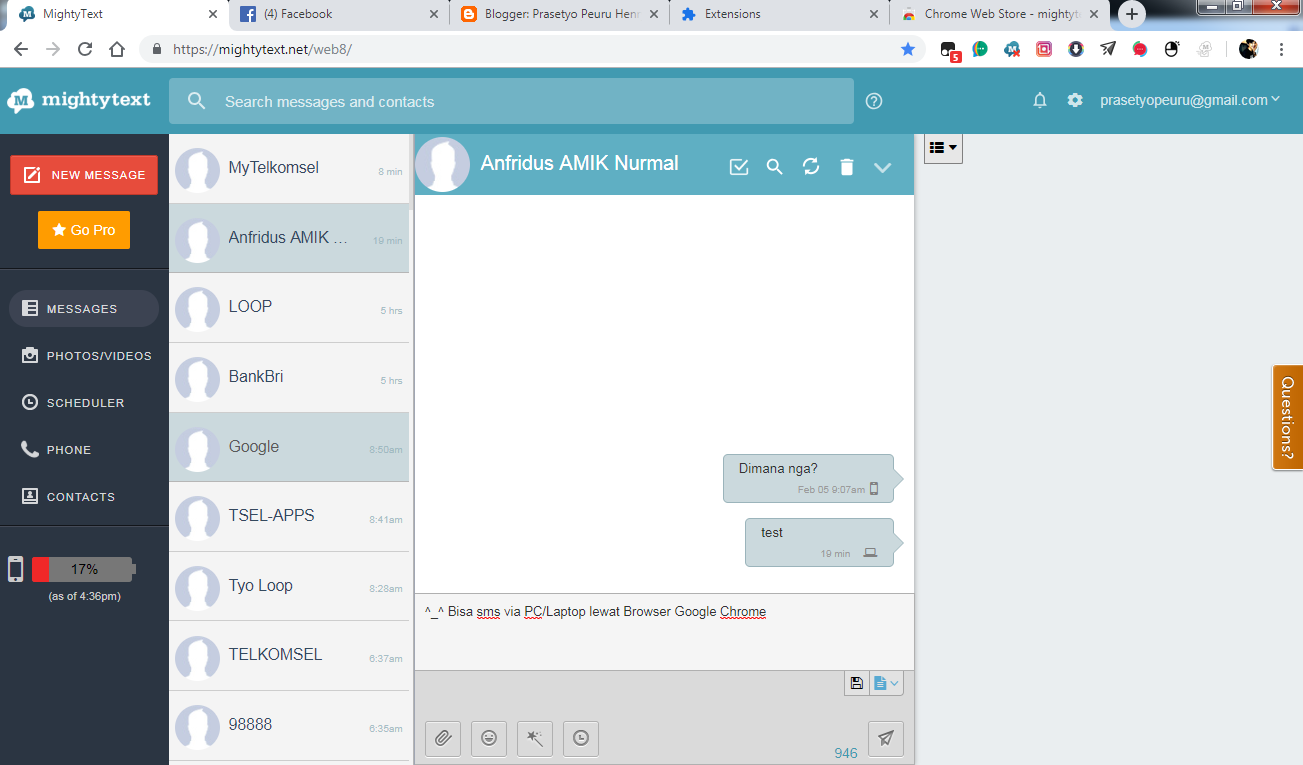Attach a file with the paperclip icon
Screen dimensions: 1303x765
pos(443,738)
